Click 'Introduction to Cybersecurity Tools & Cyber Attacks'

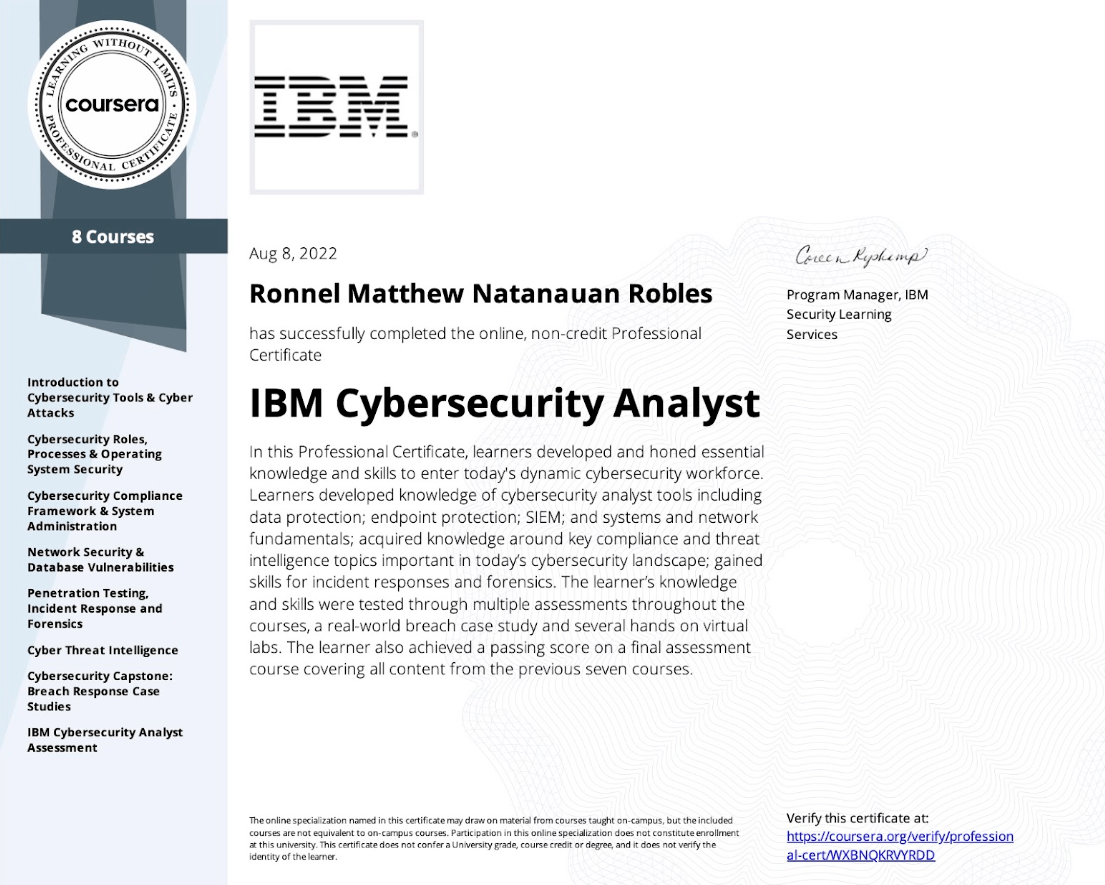pyautogui.click(x=110, y=397)
